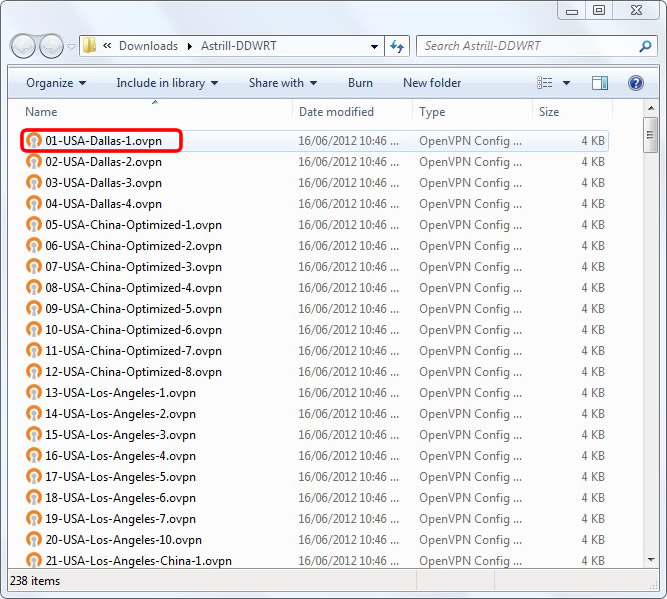Click icon of 10-USA-China-Optimized-6.ovpn
The image size is (667, 599).
[x=34, y=330]
